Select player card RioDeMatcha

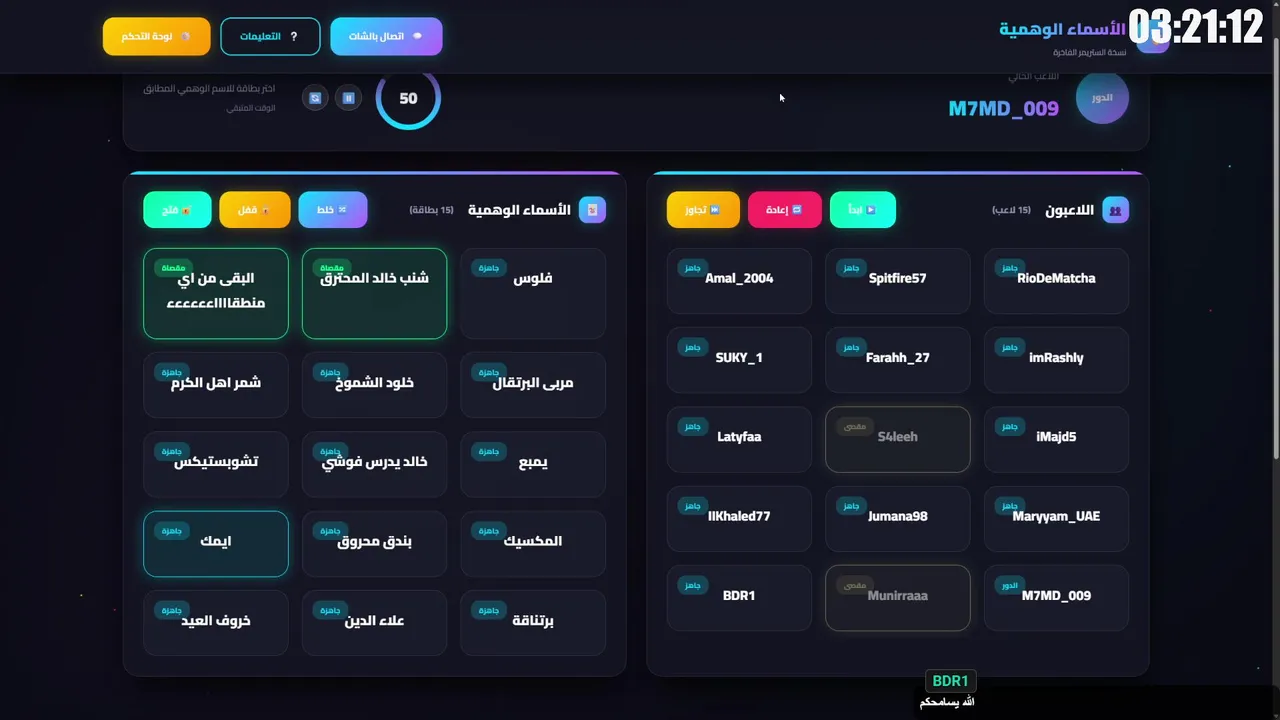tap(1056, 281)
